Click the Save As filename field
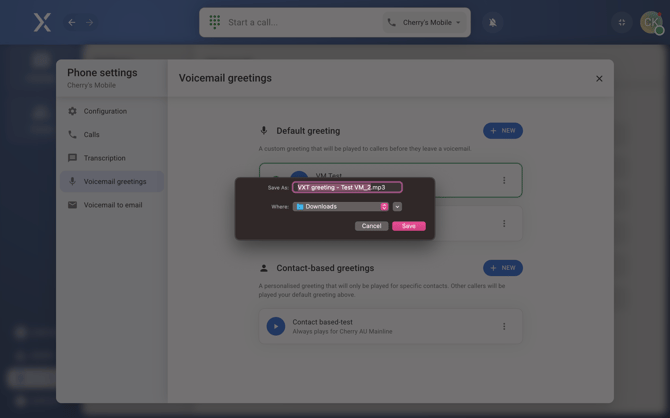Viewport: 670px width, 418px height. pyautogui.click(x=346, y=187)
